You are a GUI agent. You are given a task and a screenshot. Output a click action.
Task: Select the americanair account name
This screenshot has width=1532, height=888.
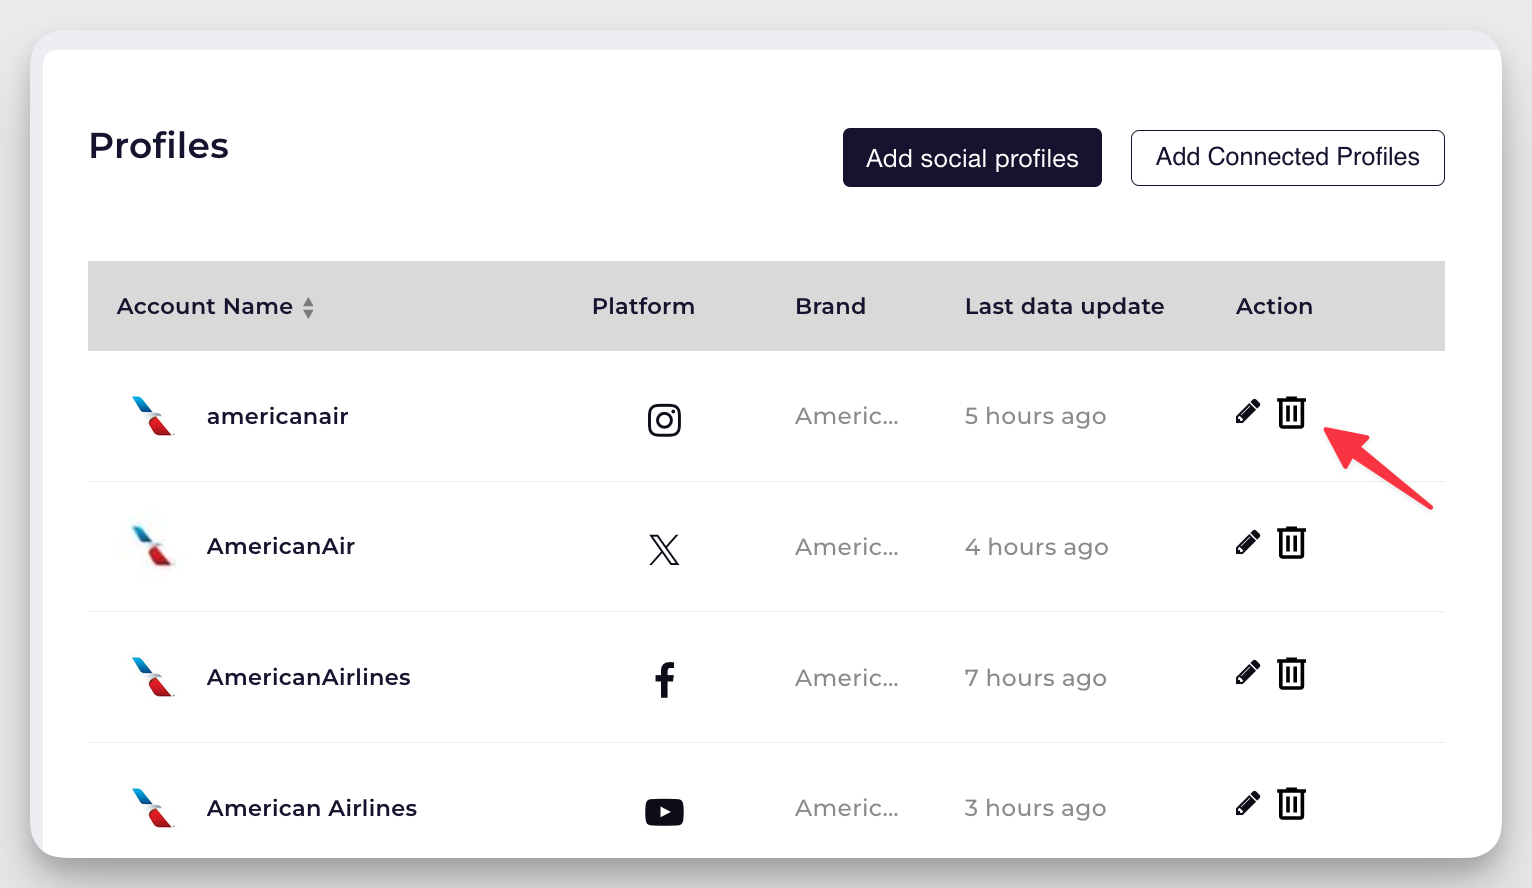pyautogui.click(x=277, y=416)
